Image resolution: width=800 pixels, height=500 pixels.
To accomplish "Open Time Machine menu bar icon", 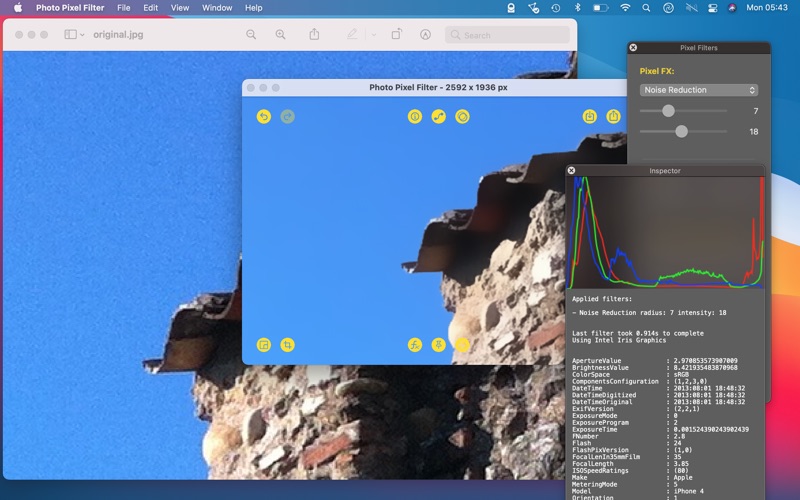I will (x=556, y=8).
